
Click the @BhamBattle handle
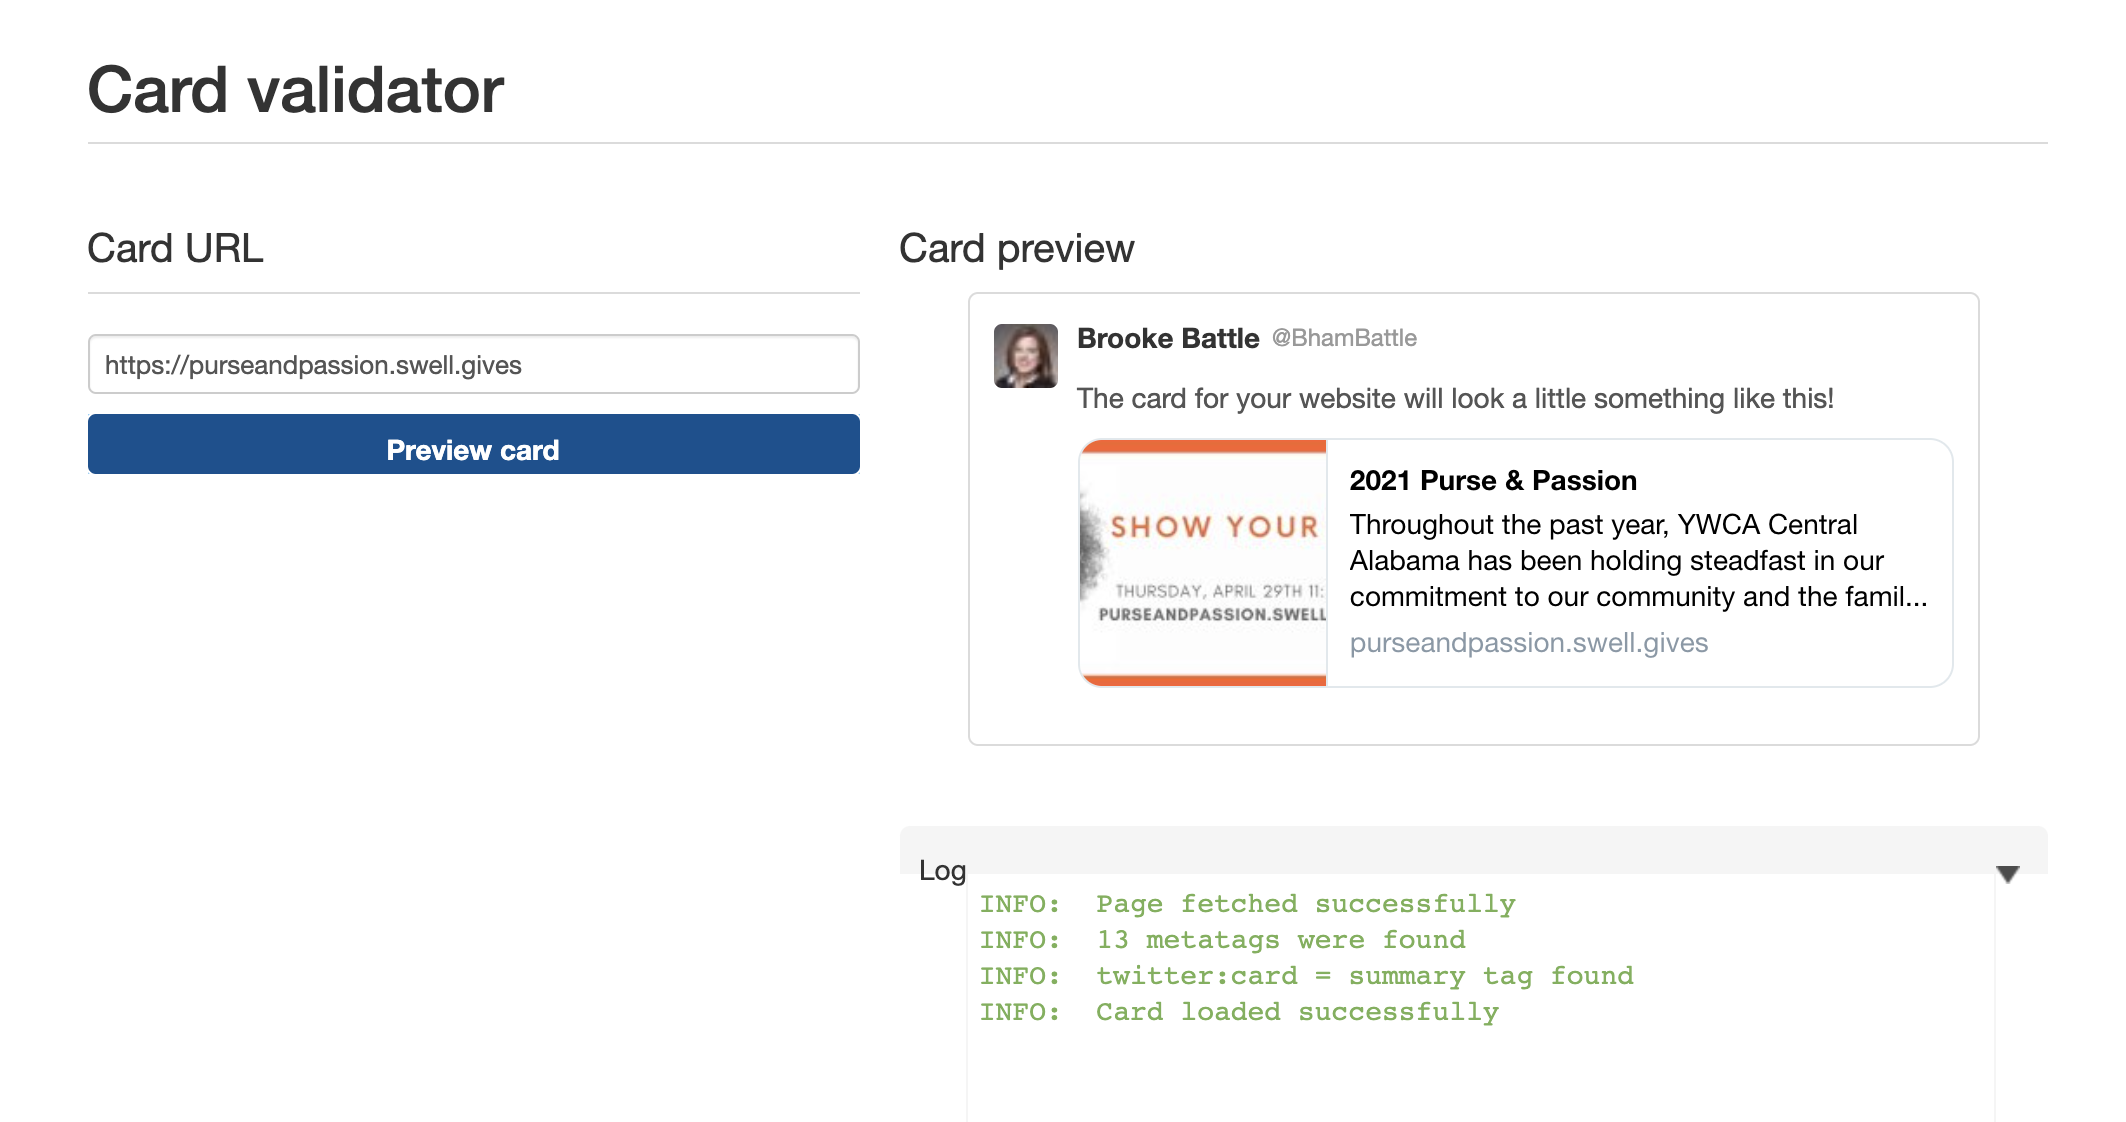coord(1344,339)
